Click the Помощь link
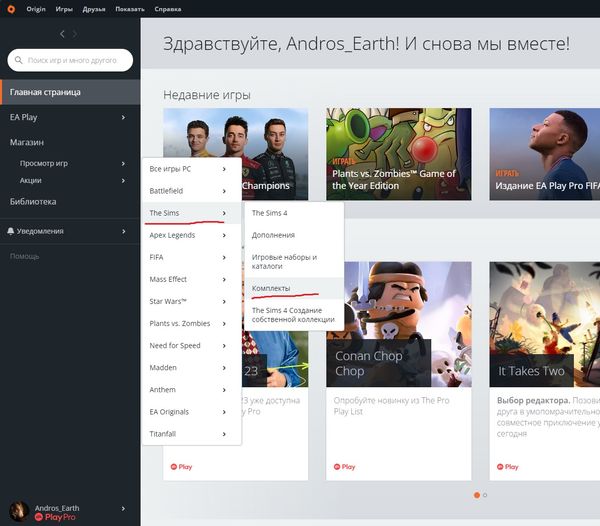This screenshot has width=600, height=526. tap(24, 256)
